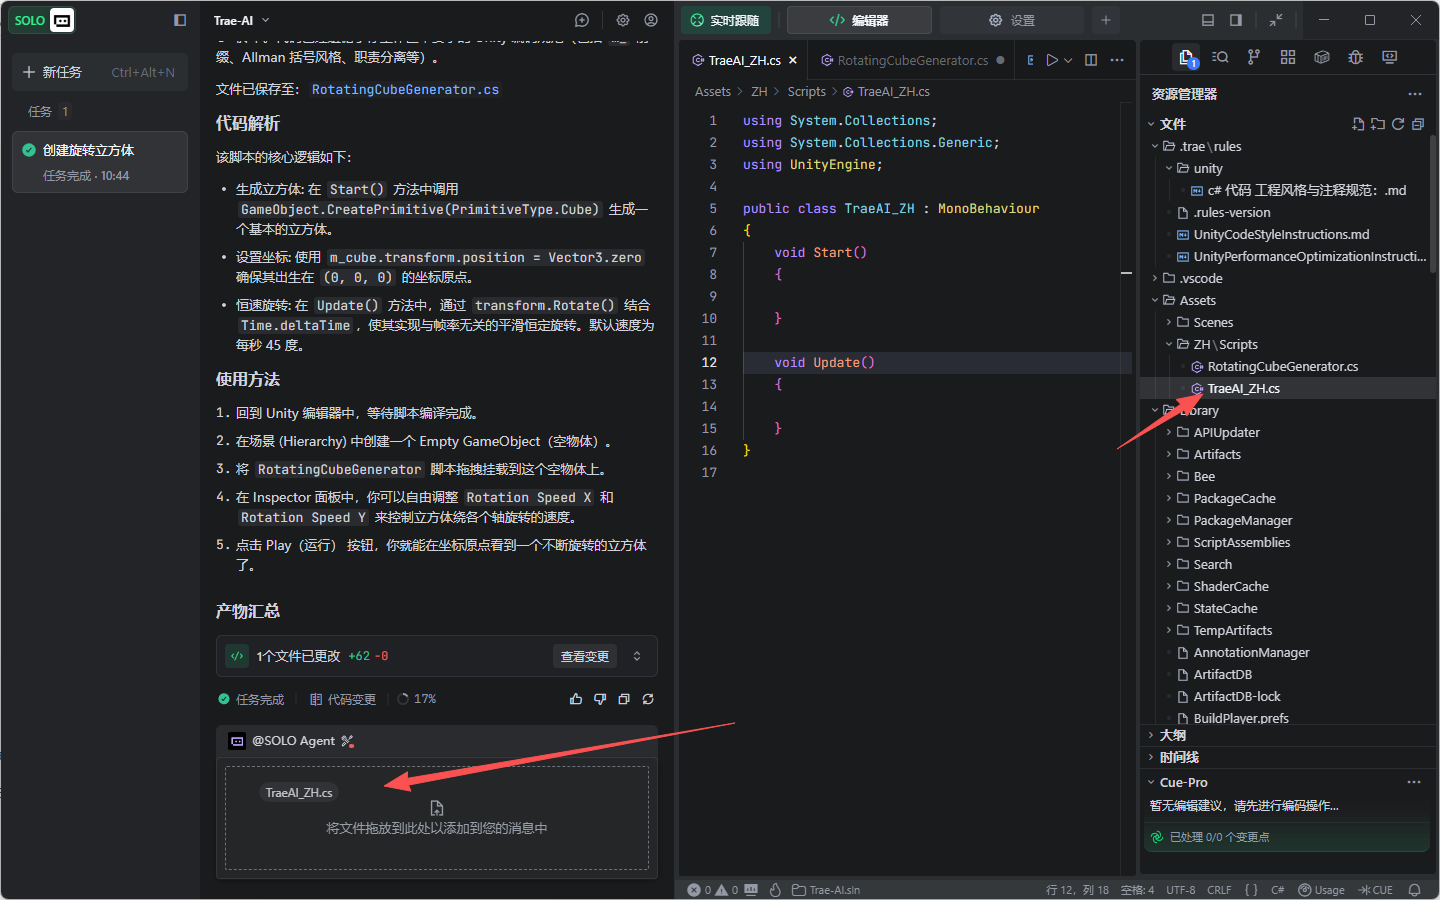Image resolution: width=1440 pixels, height=900 pixels.
Task: Open the Extensions grid icon
Action: [1288, 58]
